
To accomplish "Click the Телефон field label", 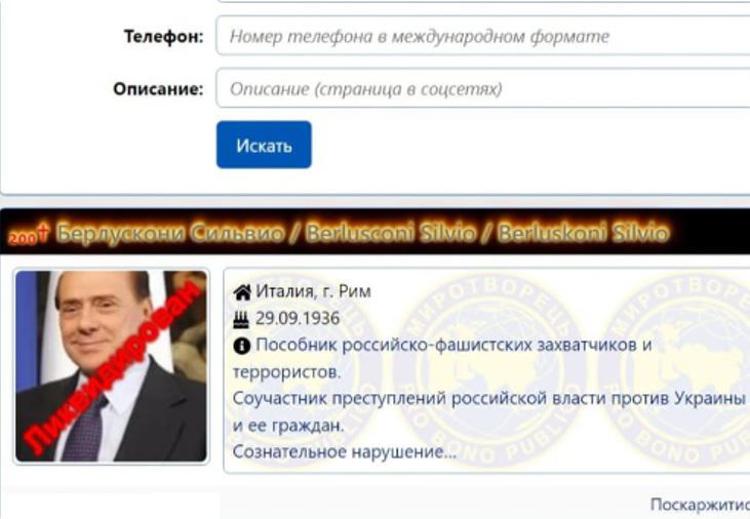I will (164, 36).
